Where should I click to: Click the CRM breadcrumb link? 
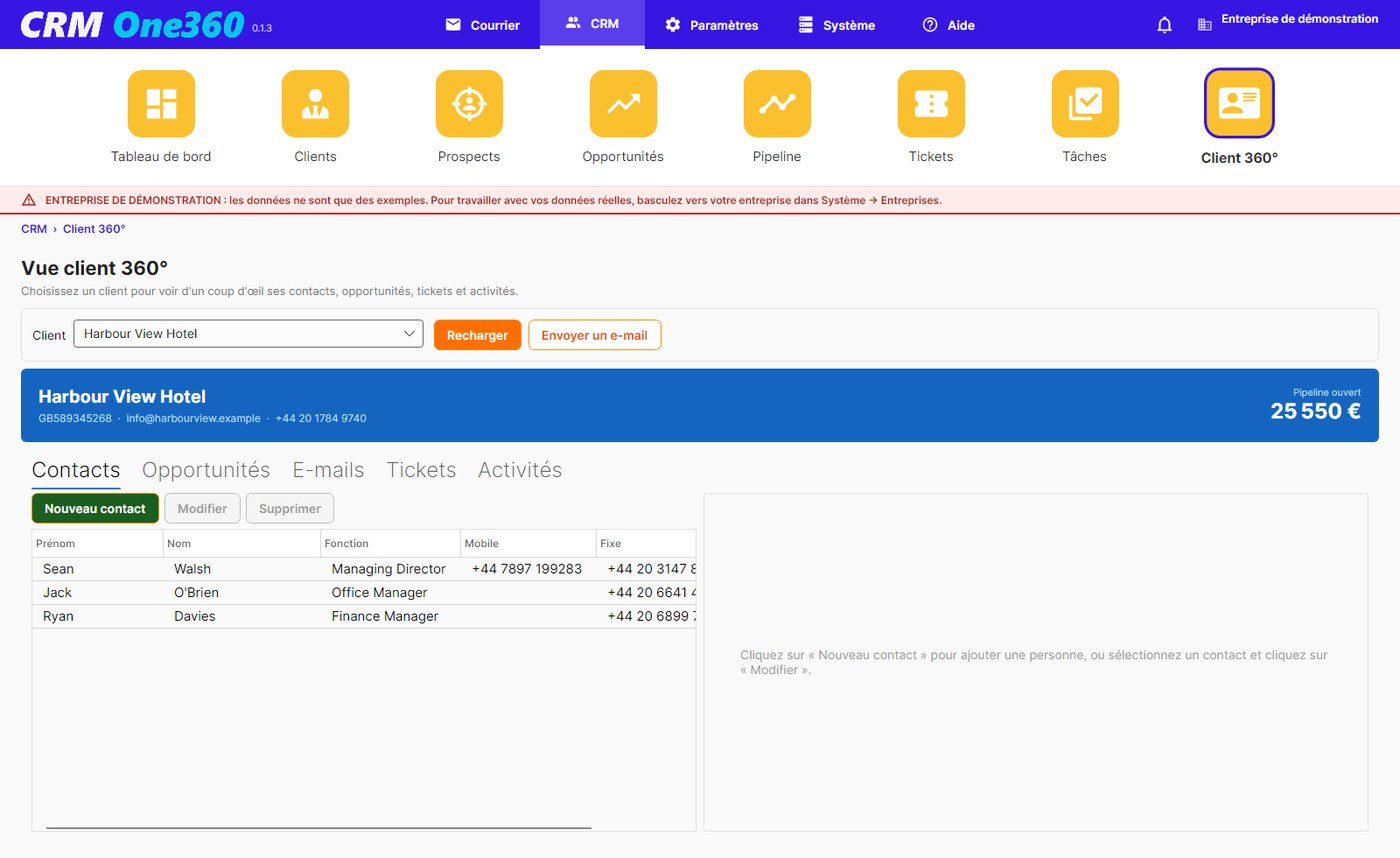click(34, 229)
